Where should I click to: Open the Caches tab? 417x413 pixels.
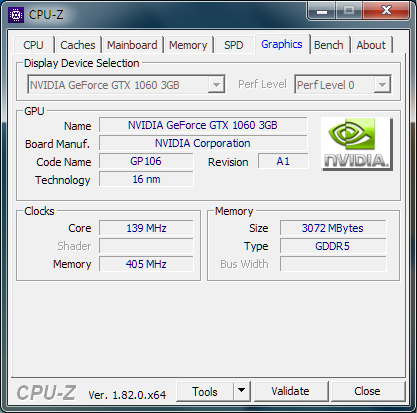[x=78, y=45]
